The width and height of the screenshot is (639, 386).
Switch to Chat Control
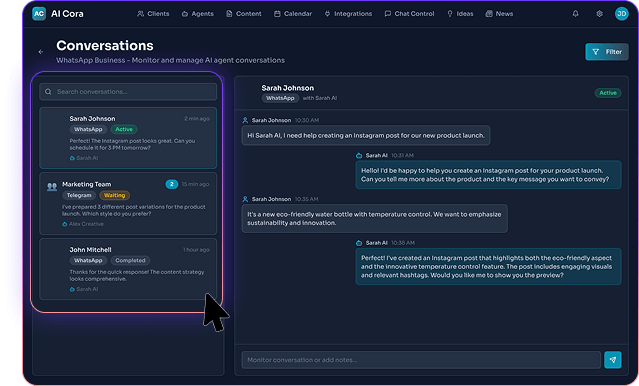point(410,14)
